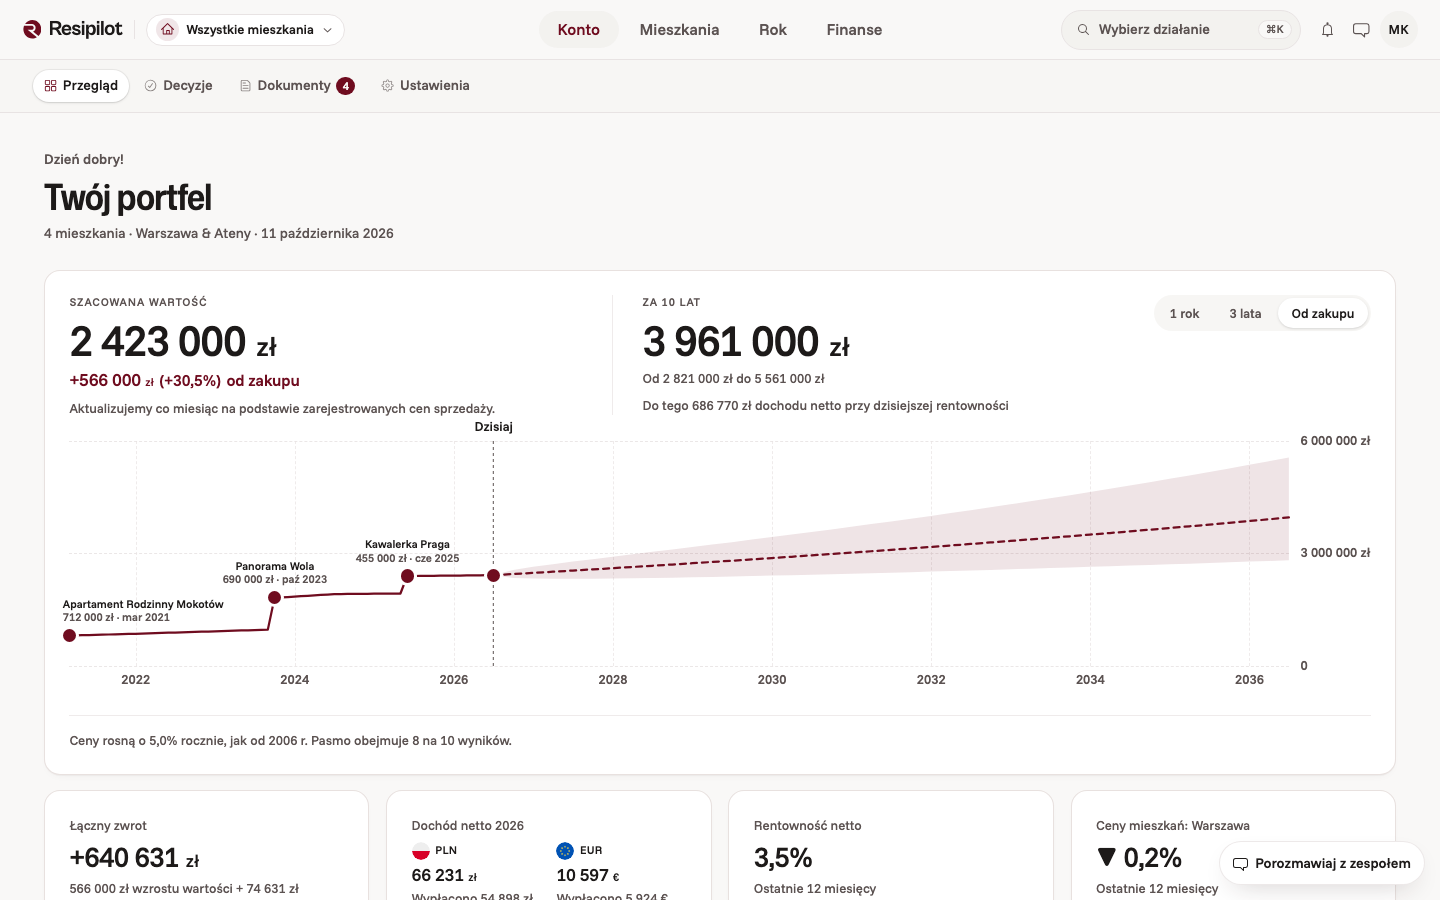
Task: Go to the Finanse menu item
Action: (854, 30)
